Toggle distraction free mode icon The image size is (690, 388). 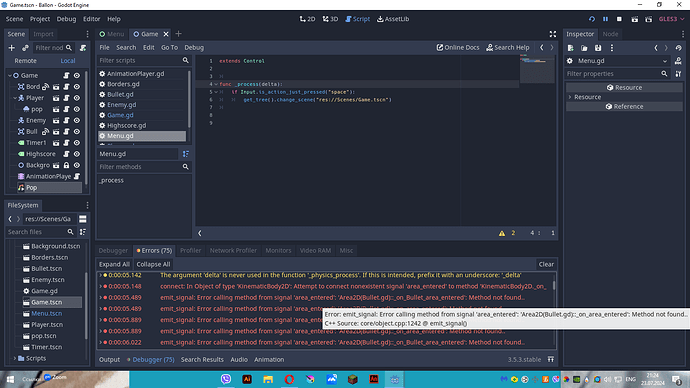tap(553, 34)
